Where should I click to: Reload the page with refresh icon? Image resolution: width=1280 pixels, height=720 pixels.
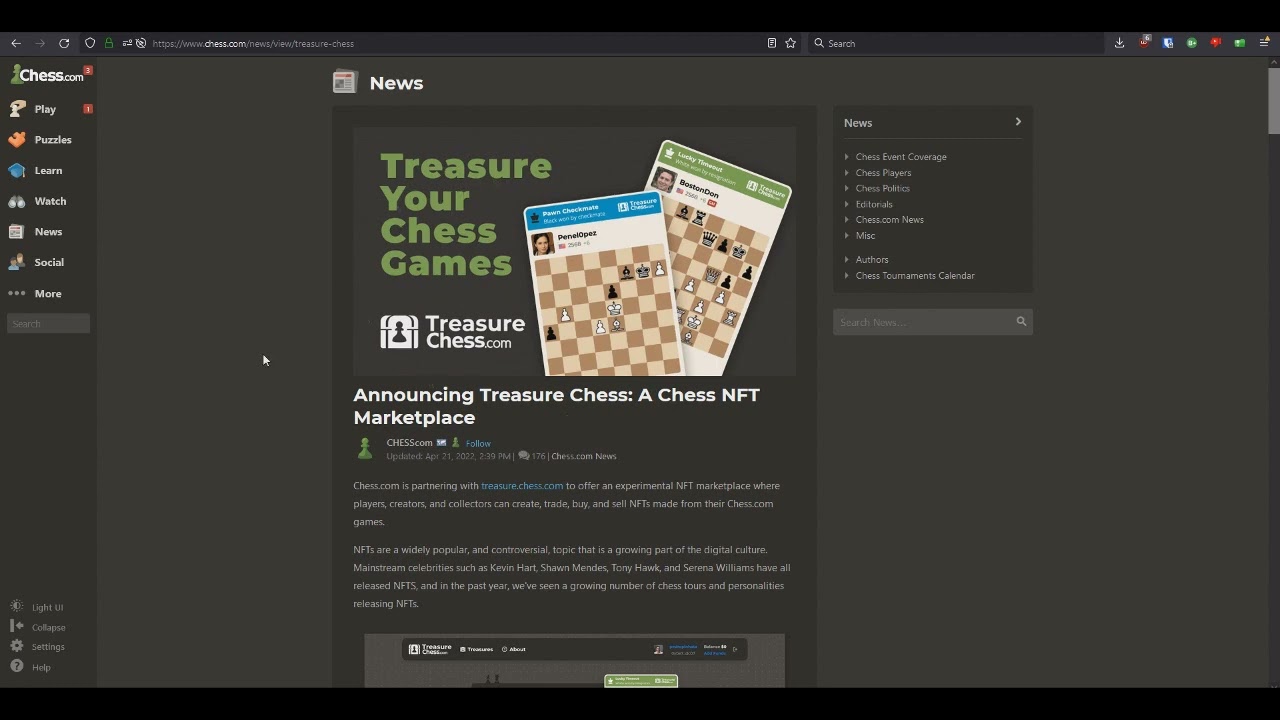click(x=64, y=43)
